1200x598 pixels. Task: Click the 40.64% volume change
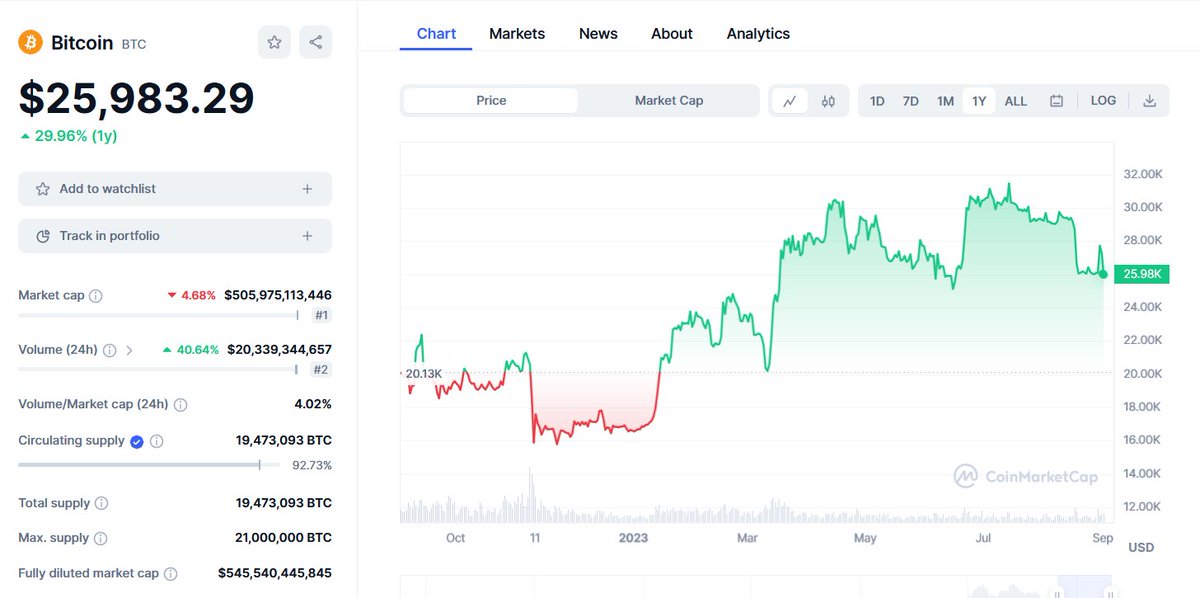coord(190,350)
